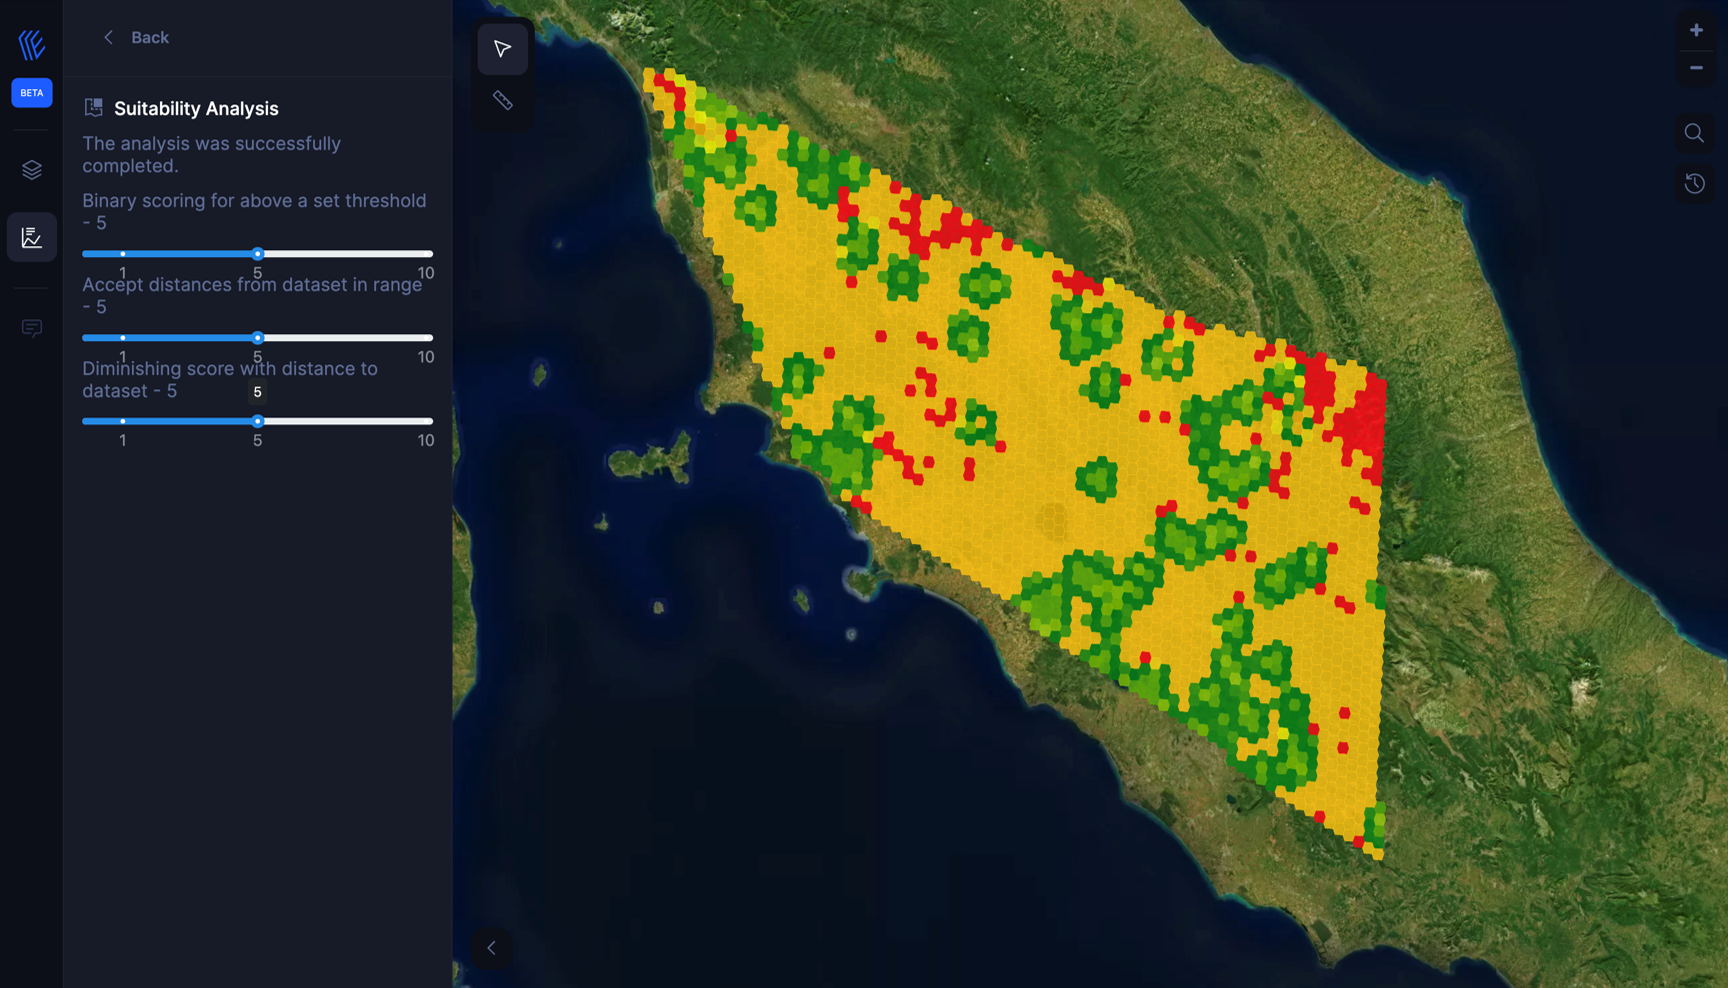Click 'Accept distances from dataset in range' label

(x=252, y=295)
